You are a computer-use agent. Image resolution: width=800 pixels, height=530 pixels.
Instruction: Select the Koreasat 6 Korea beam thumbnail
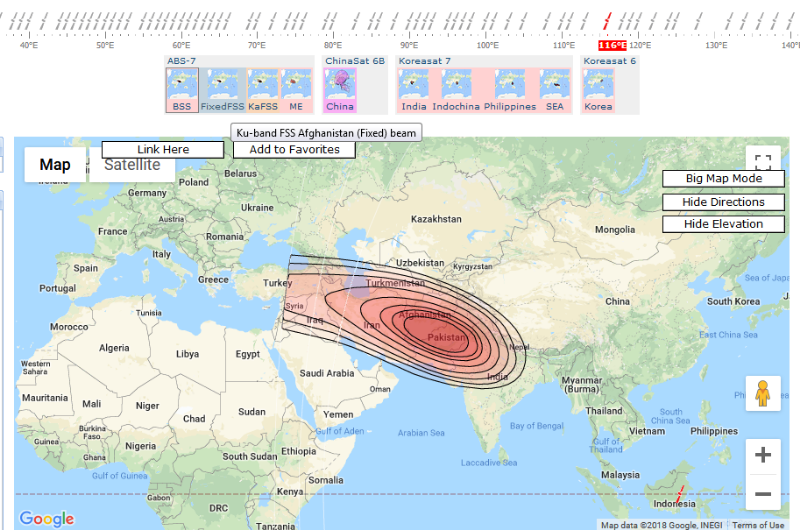598,90
